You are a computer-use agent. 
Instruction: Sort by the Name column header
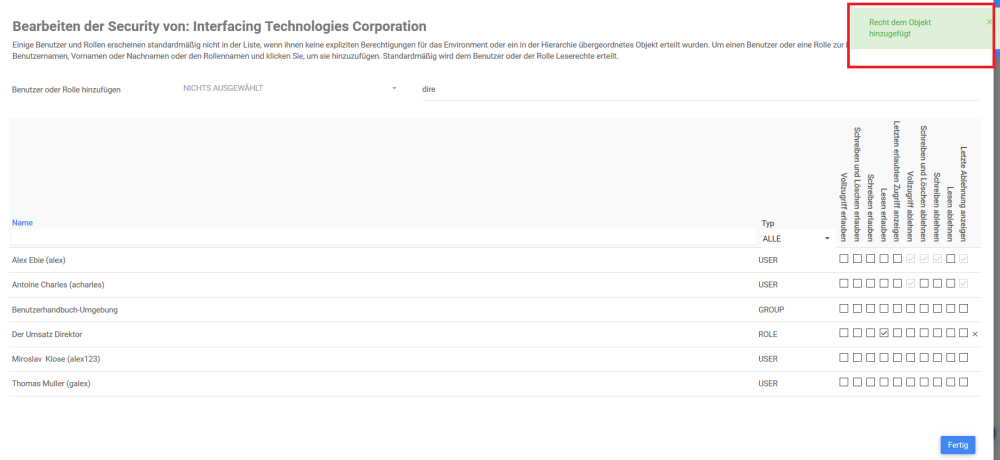22,223
